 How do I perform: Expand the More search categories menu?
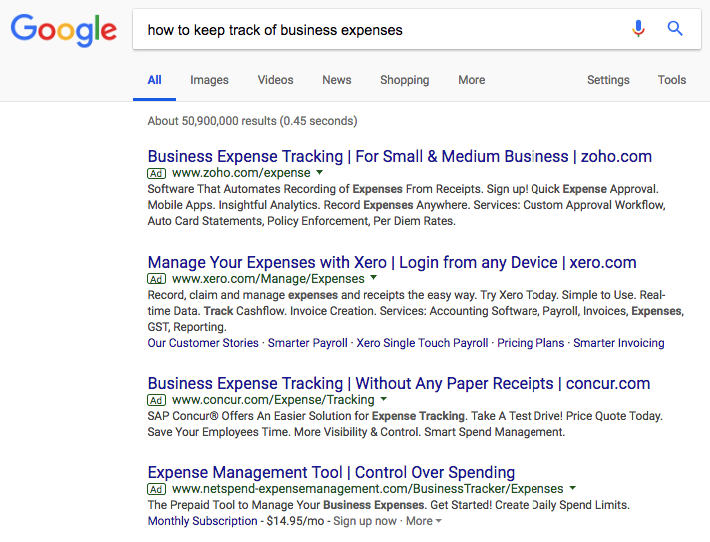471,80
